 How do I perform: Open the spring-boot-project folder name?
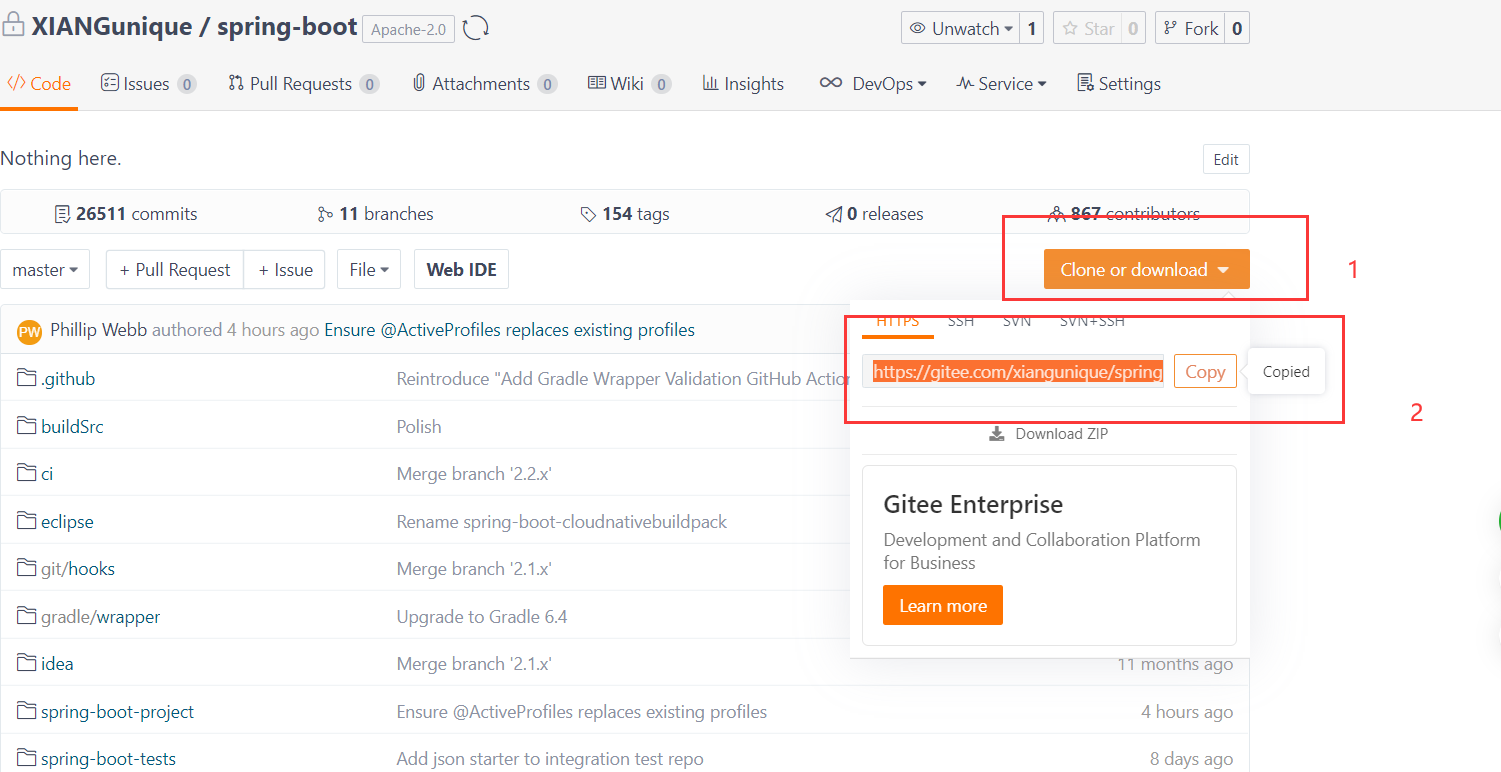[118, 711]
